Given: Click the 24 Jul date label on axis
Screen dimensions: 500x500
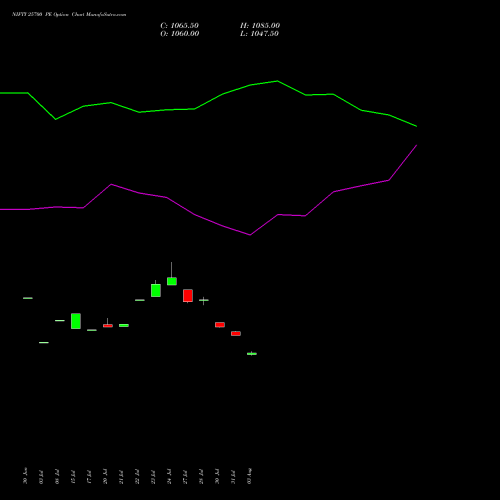Looking at the screenshot, I should coord(169,477).
